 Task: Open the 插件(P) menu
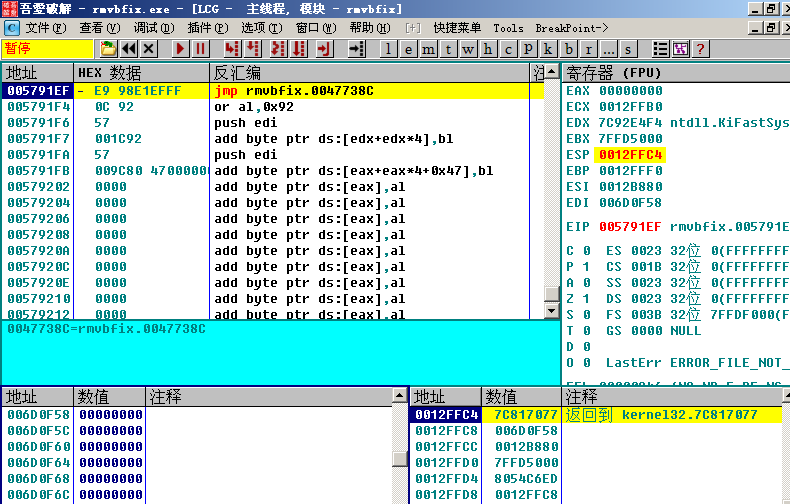(208, 28)
